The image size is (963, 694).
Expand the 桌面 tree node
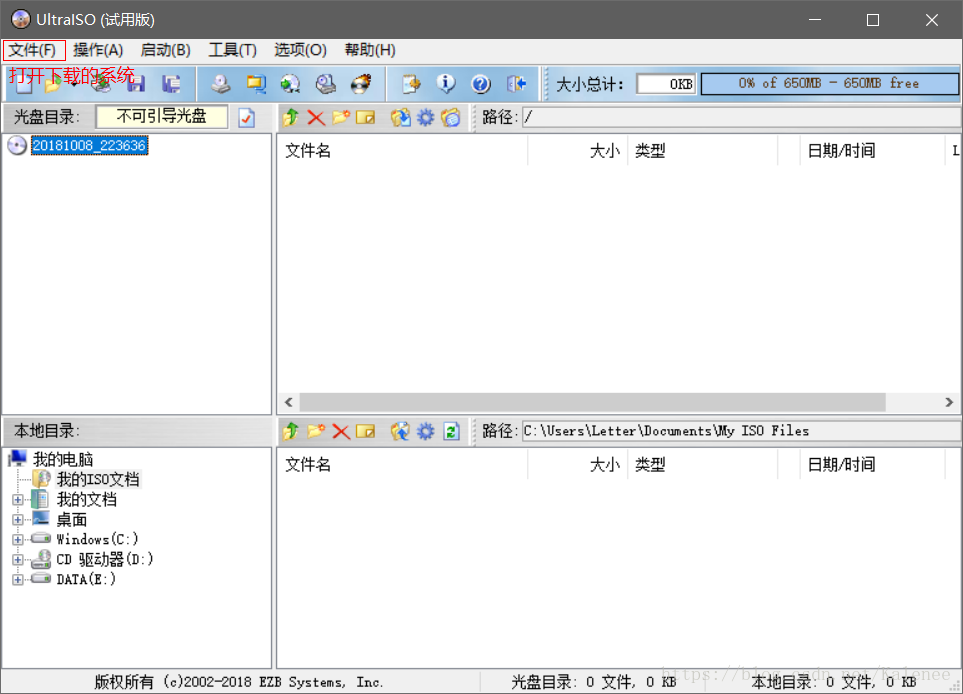(x=18, y=520)
